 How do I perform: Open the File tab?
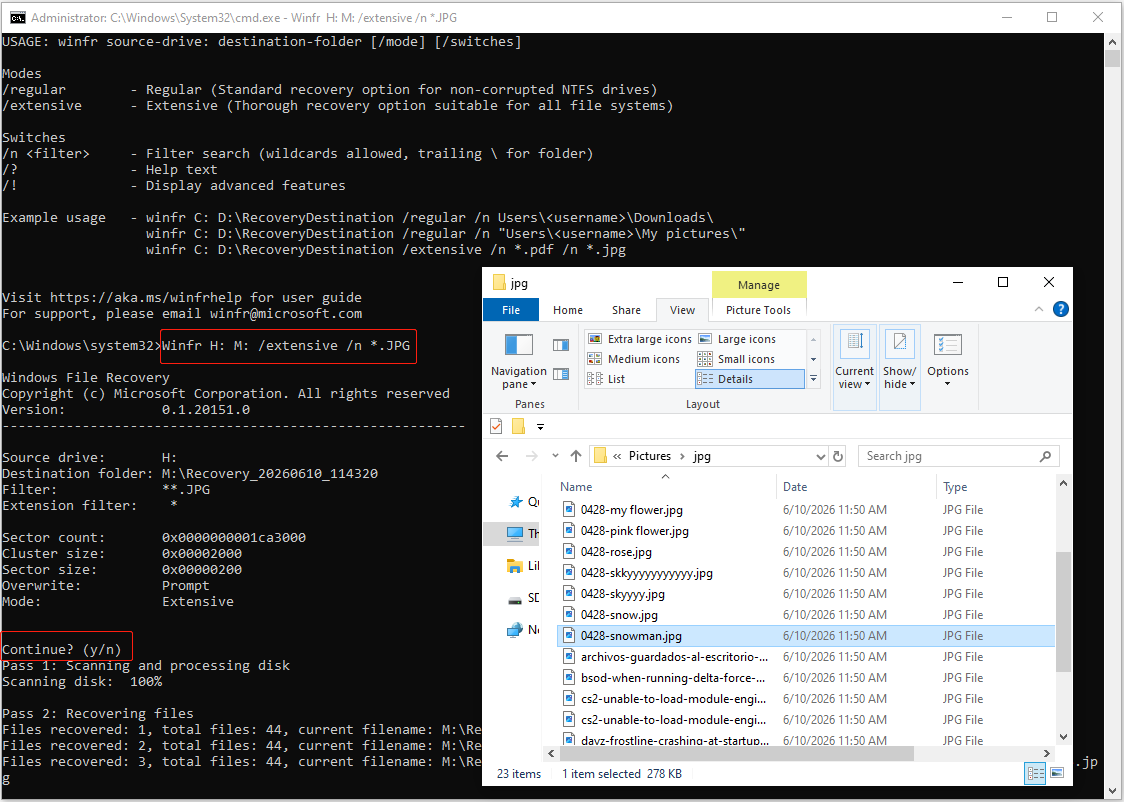point(511,310)
